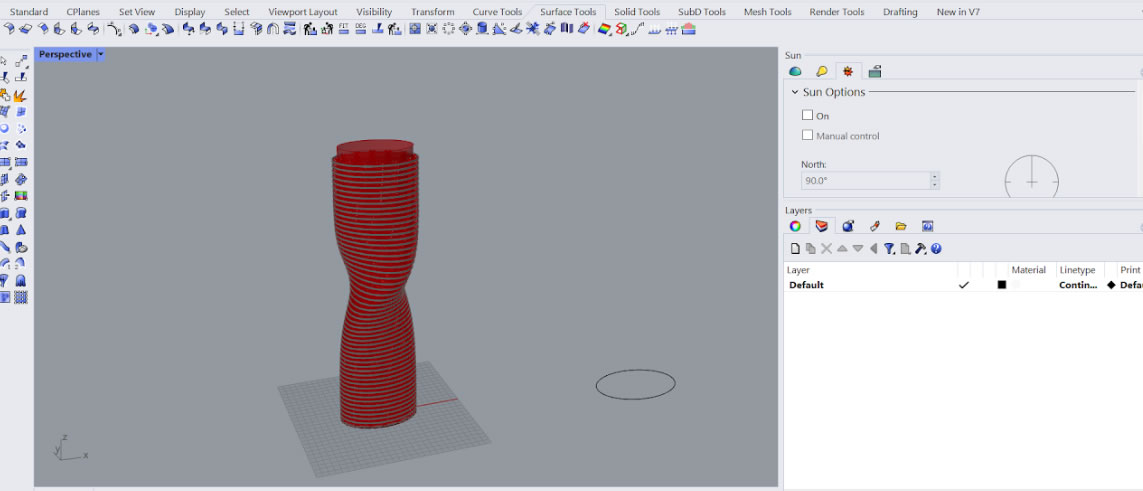Screen dimensions: 1143x491
Task: Toggle the current-layer checkmark on the Default layer
Action: click(x=964, y=285)
